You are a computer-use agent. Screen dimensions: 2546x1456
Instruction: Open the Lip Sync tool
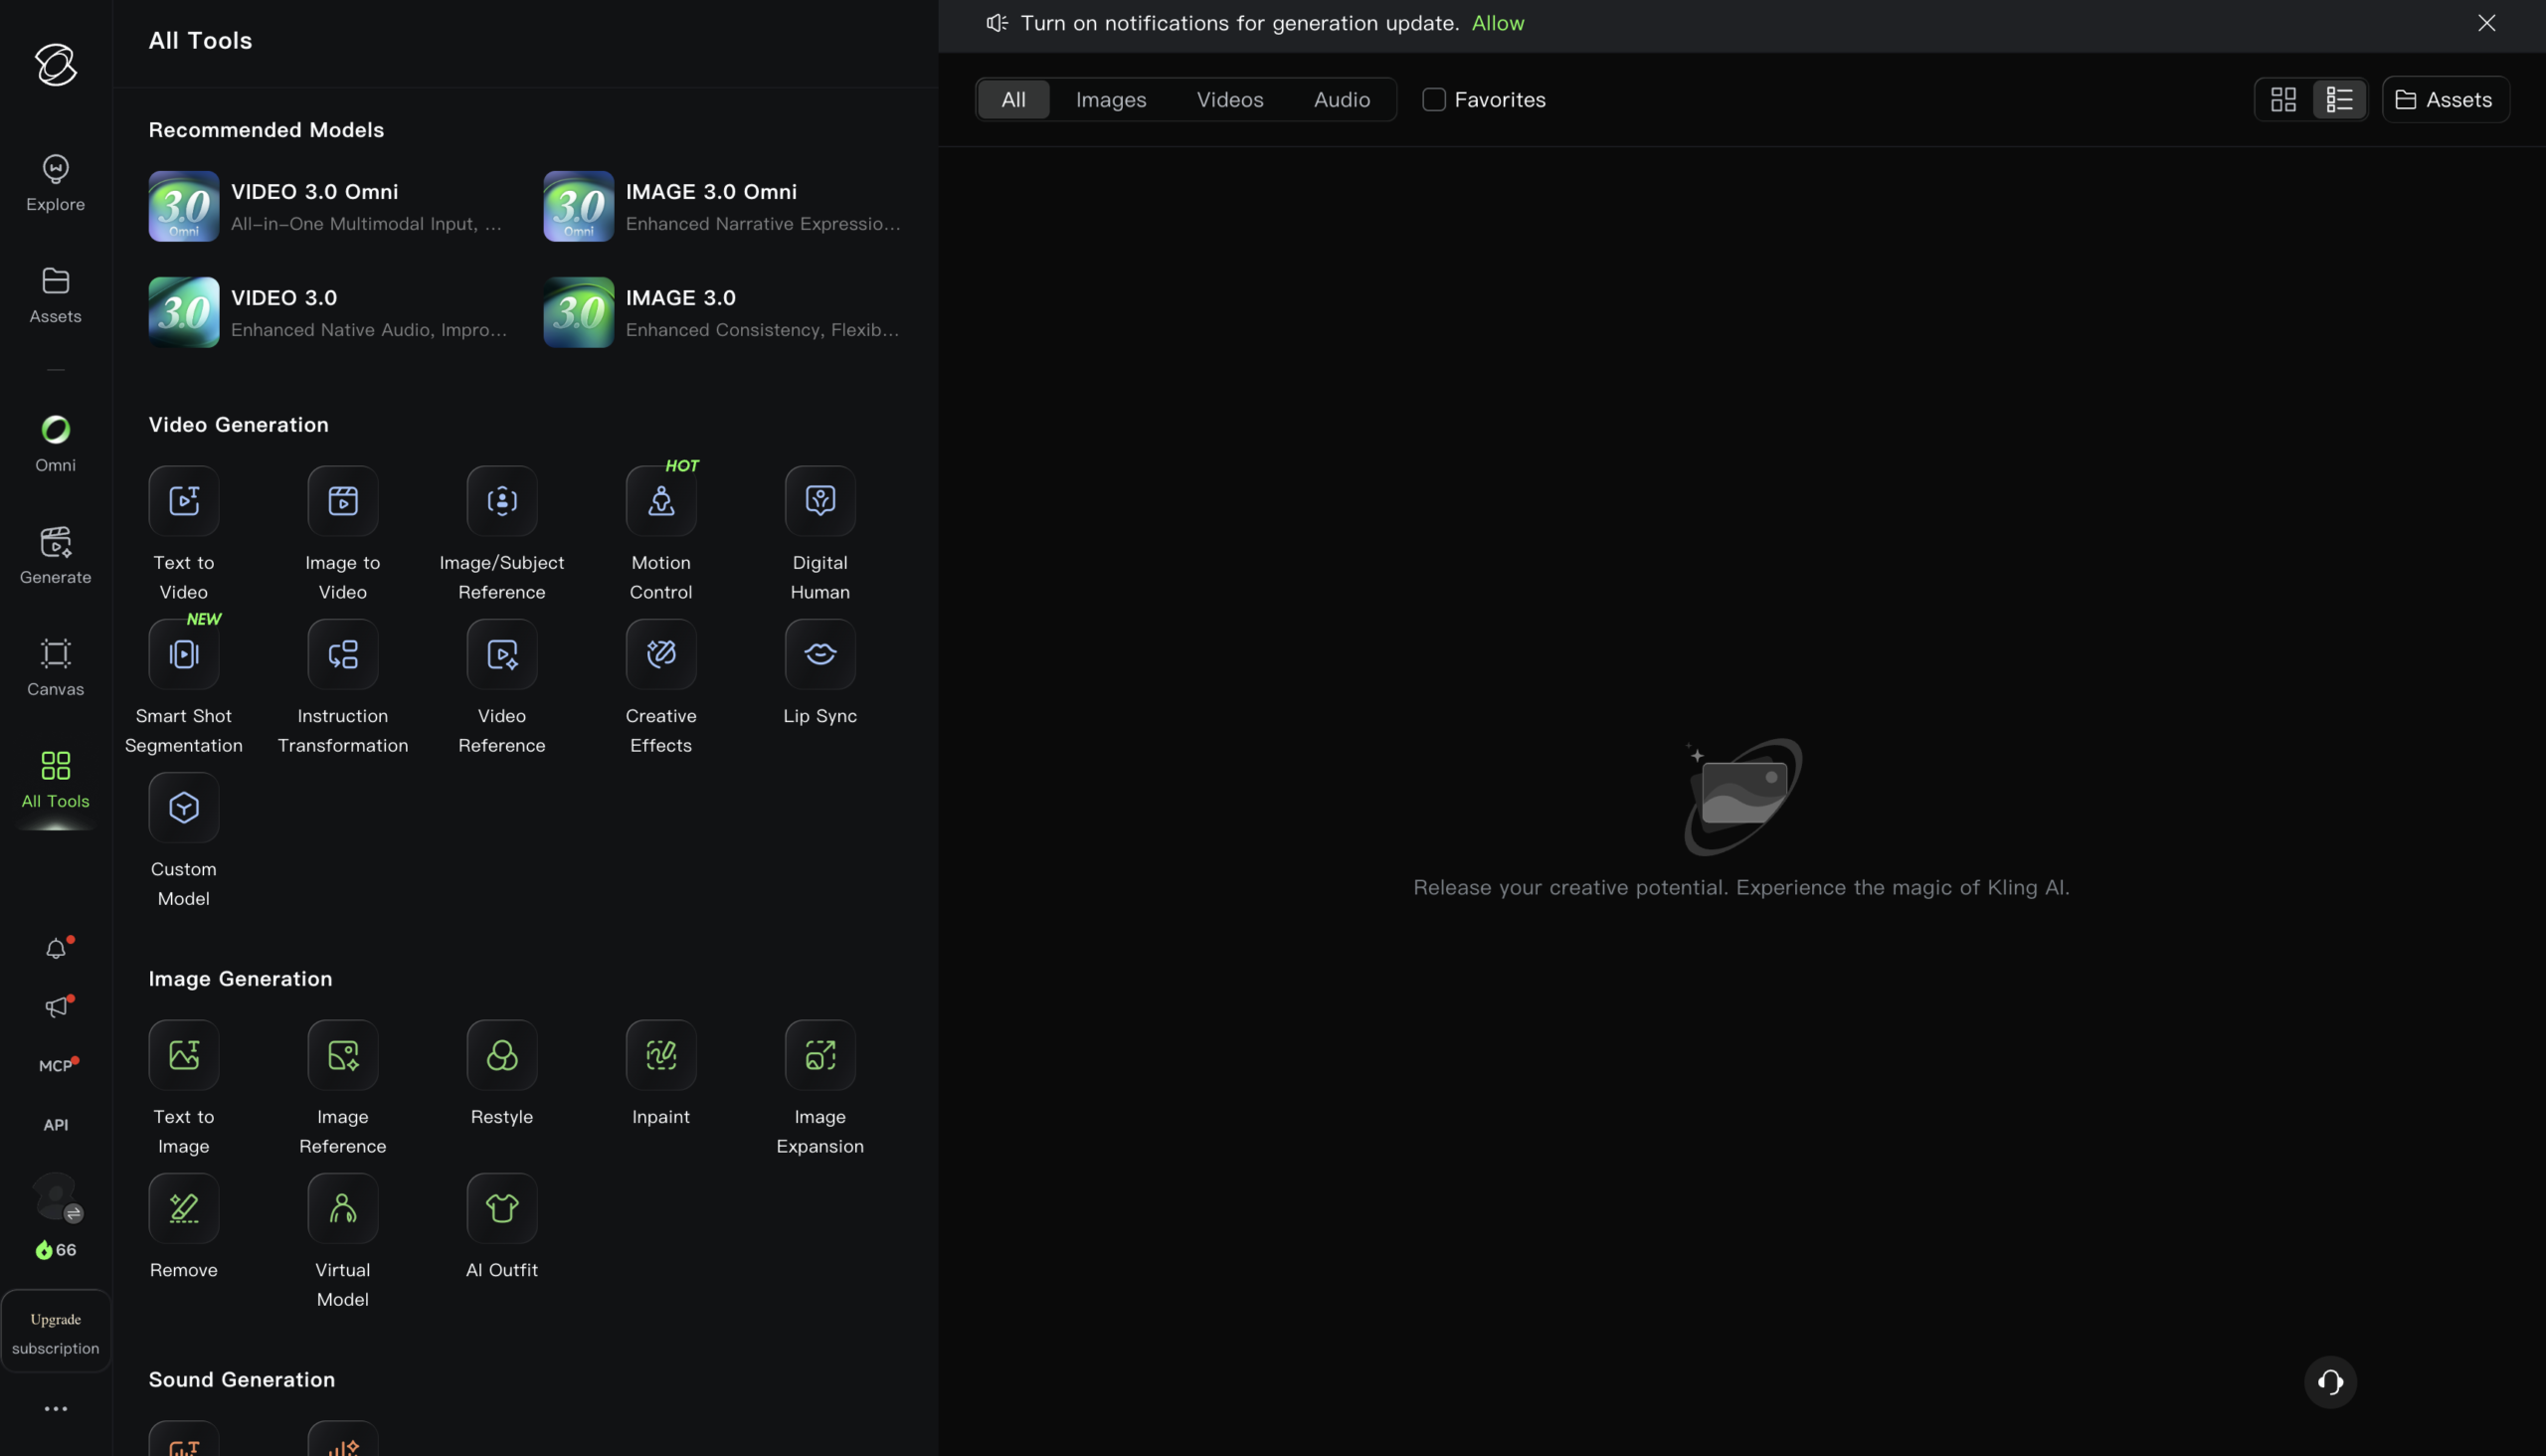[820, 673]
